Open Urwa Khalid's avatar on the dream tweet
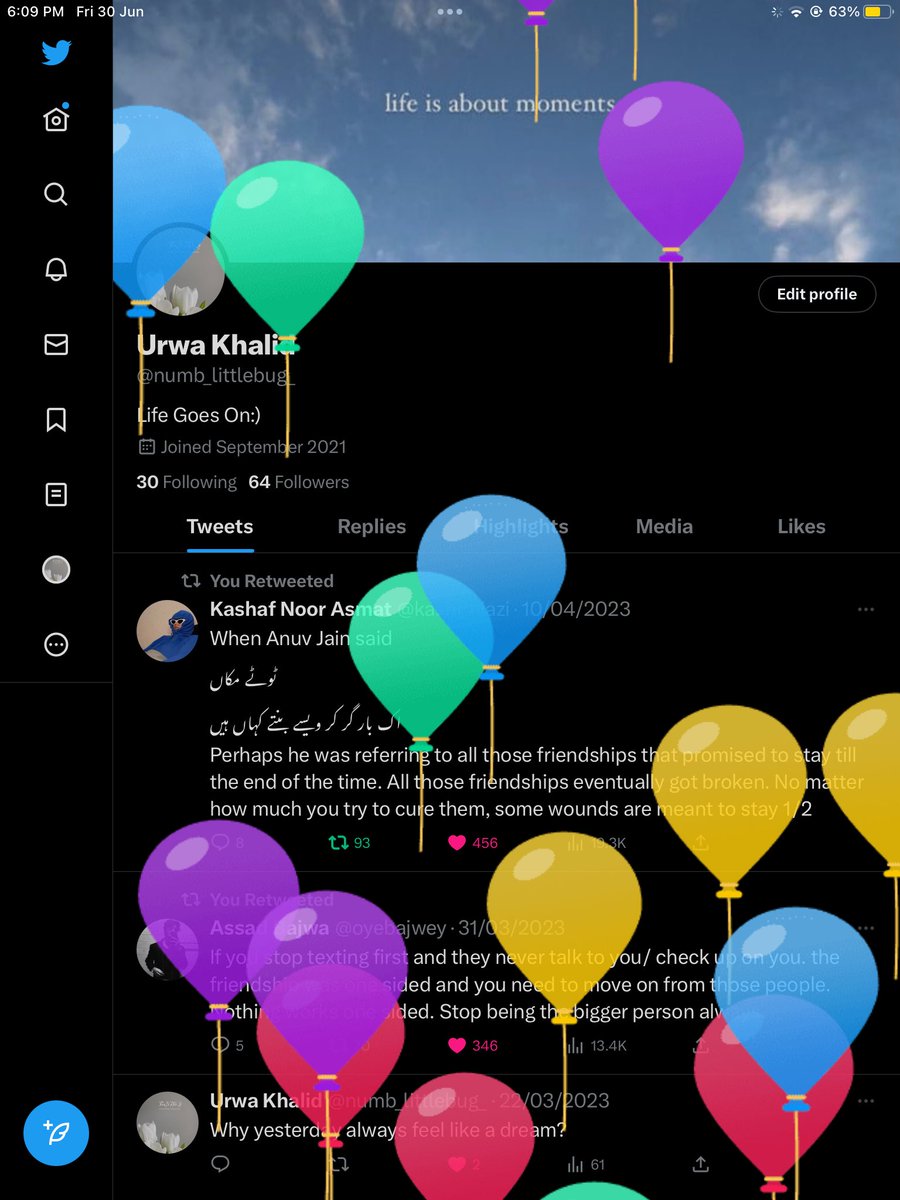Image resolution: width=900 pixels, height=1200 pixels. tap(167, 1122)
